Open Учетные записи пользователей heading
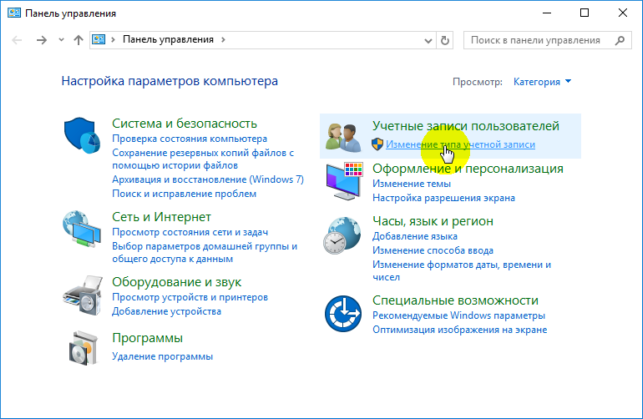Image resolution: width=643 pixels, height=419 pixels. [x=465, y=126]
